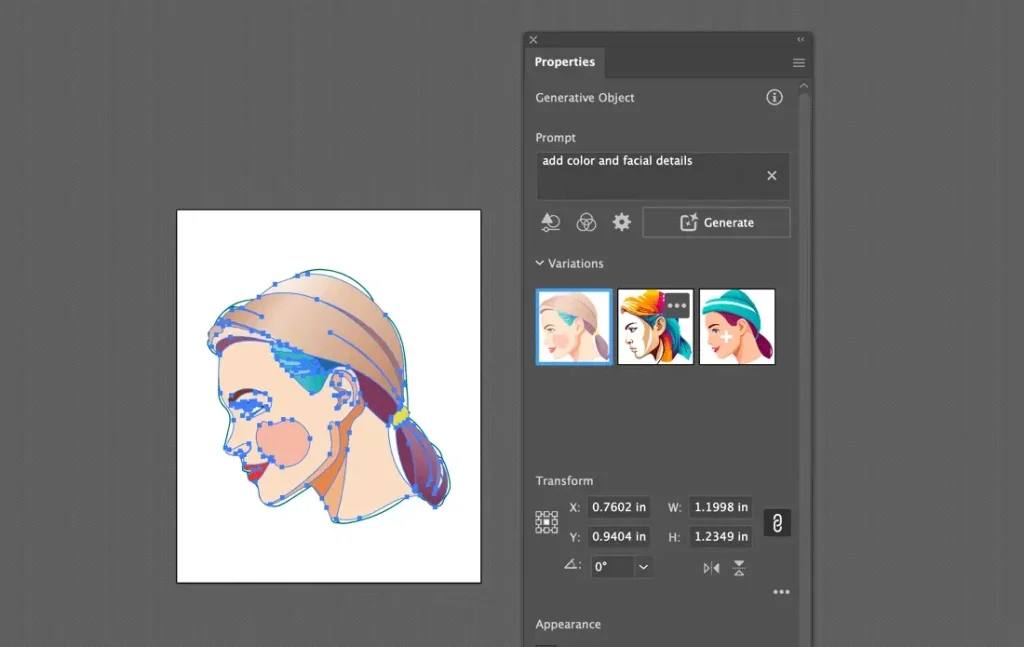Select the transform reference point grid
The image size is (1024, 647).
547,522
